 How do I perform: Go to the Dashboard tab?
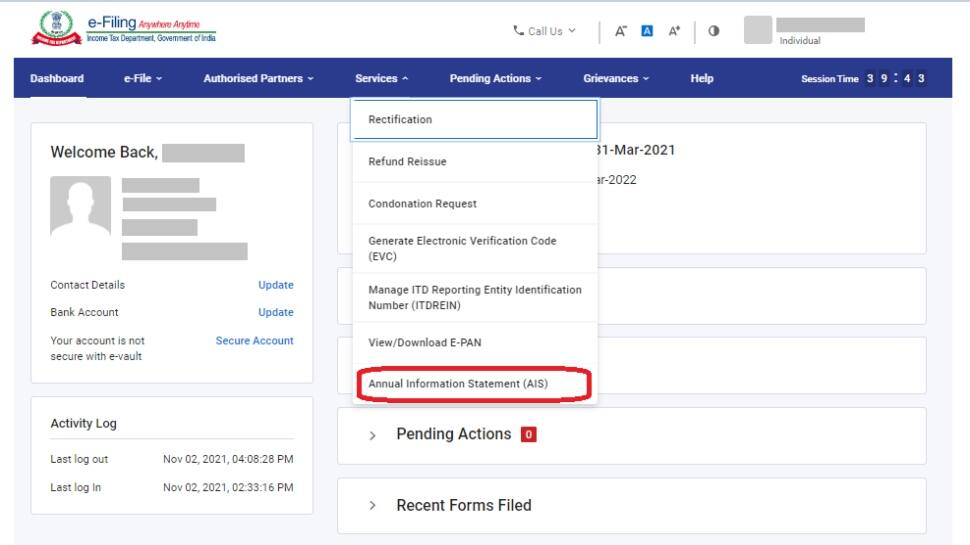click(57, 79)
